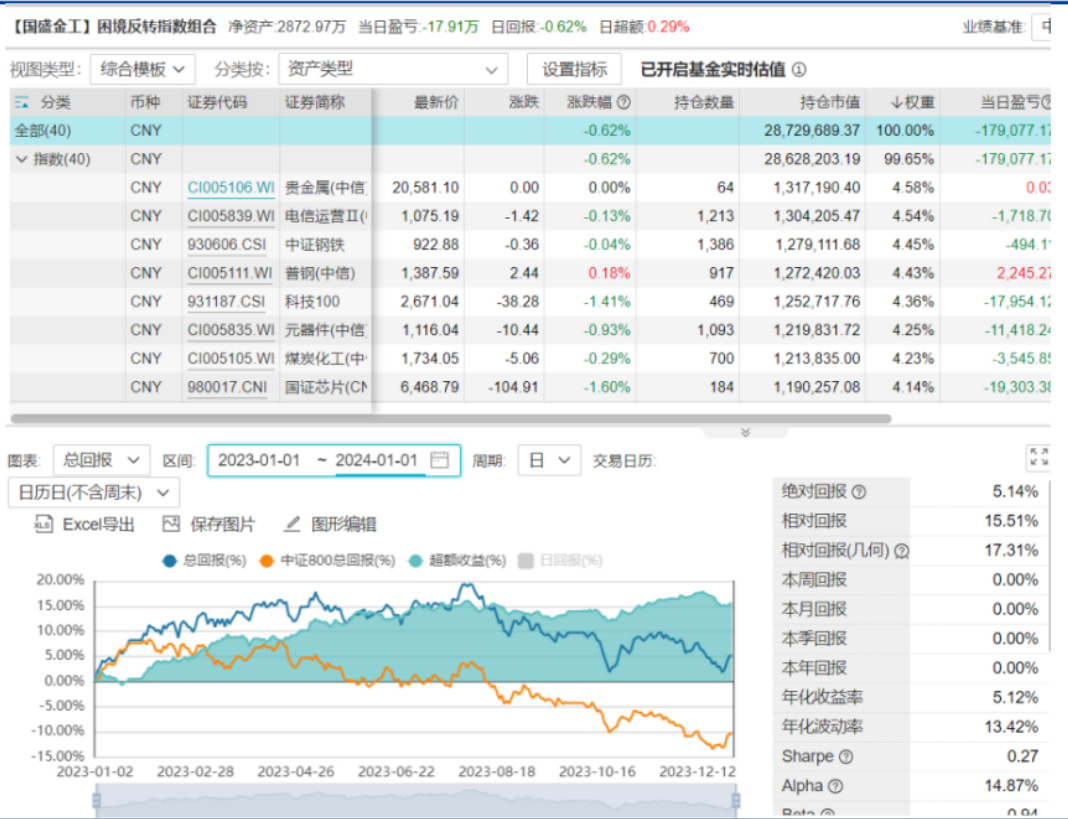
Task: Click help icon beside 涨跌幅 column header
Action: tap(623, 102)
